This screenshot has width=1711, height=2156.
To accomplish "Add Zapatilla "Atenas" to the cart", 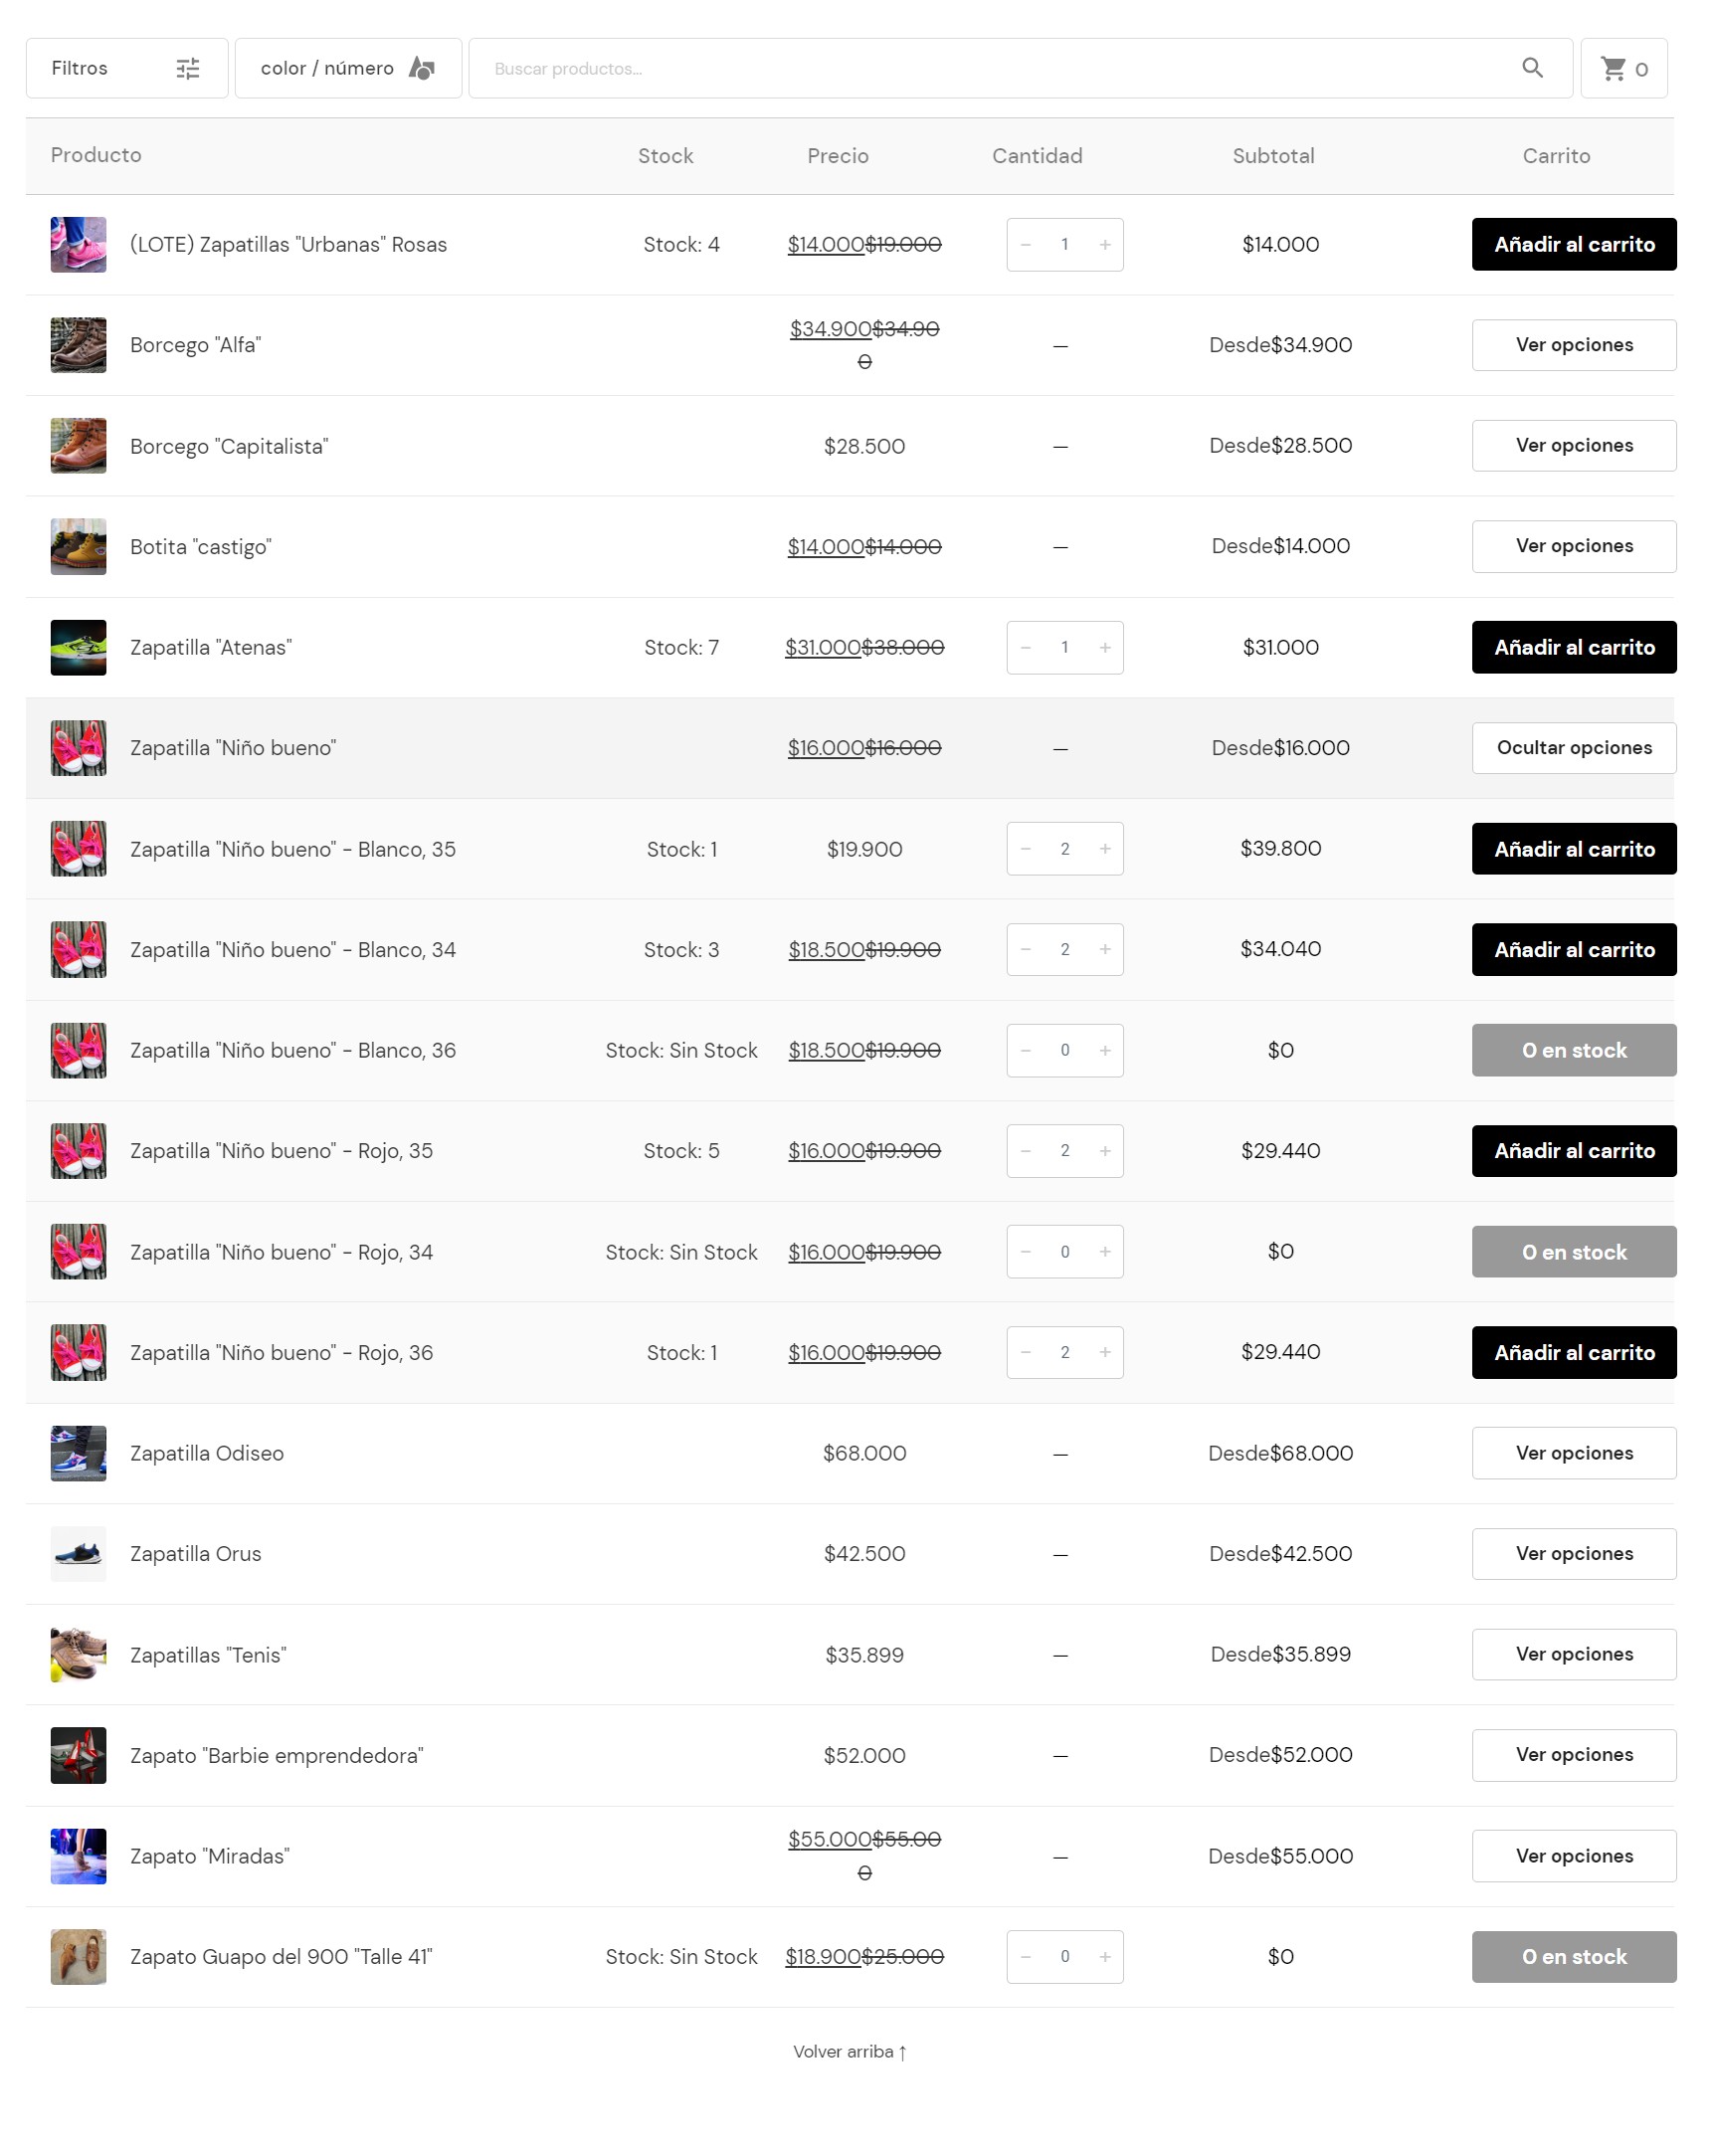I will pyautogui.click(x=1574, y=647).
